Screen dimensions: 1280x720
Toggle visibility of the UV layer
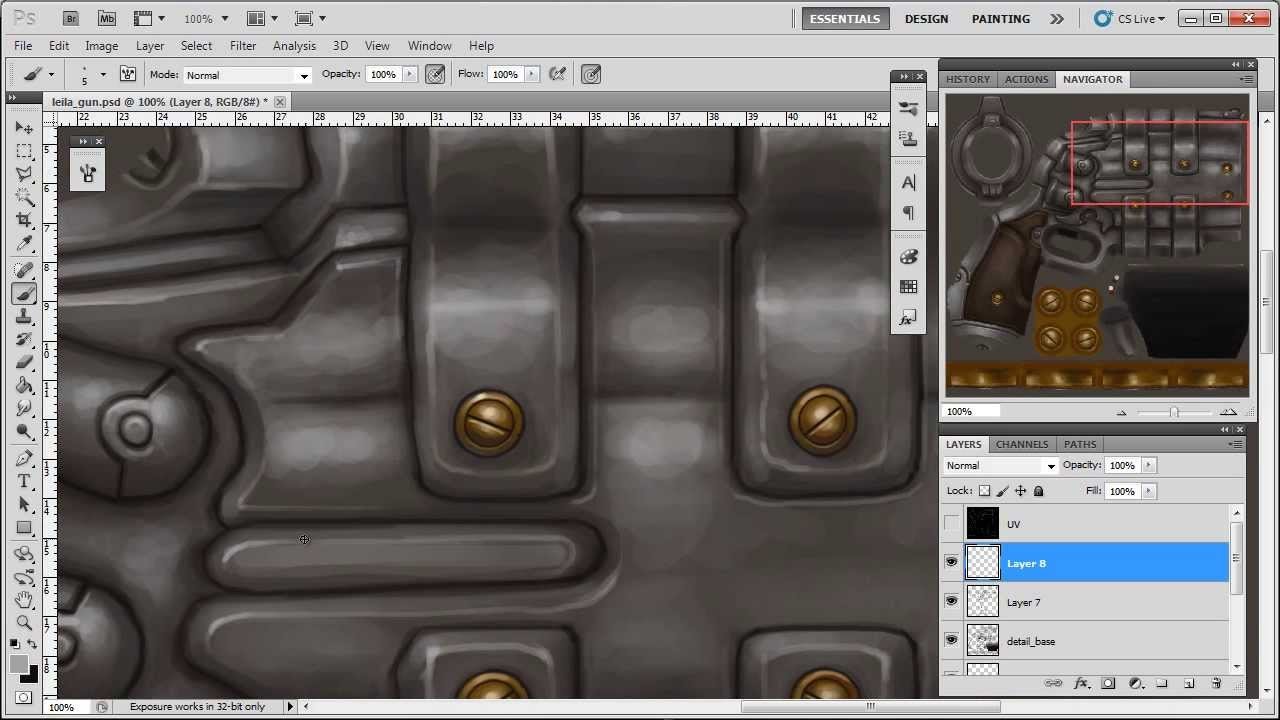(x=951, y=523)
